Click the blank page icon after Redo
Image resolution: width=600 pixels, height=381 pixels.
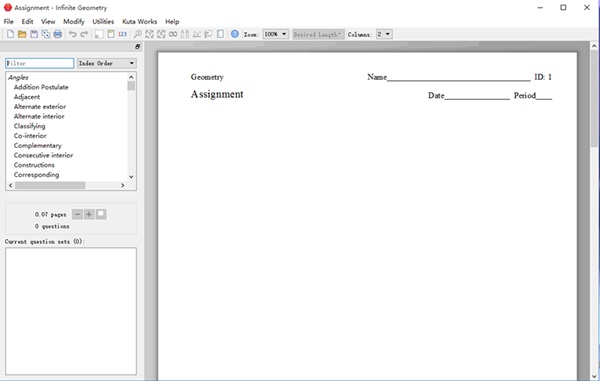point(99,34)
